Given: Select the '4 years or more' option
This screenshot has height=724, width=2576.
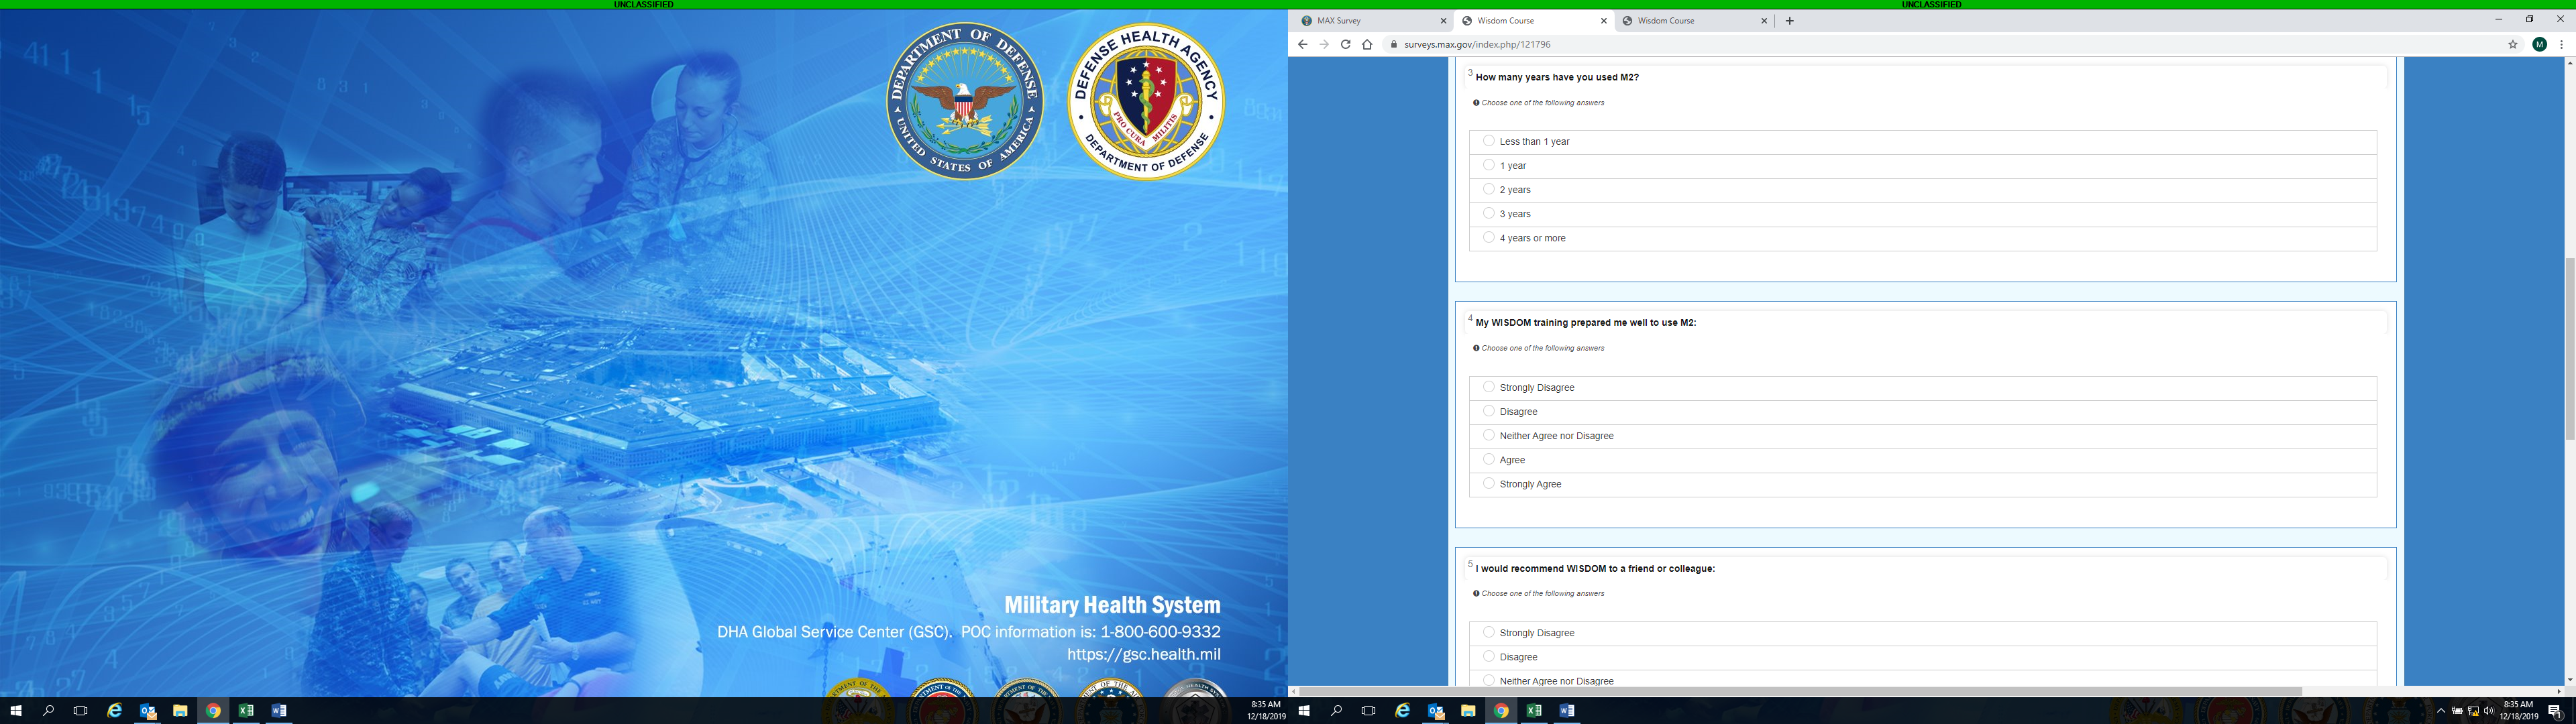Looking at the screenshot, I should 1489,237.
